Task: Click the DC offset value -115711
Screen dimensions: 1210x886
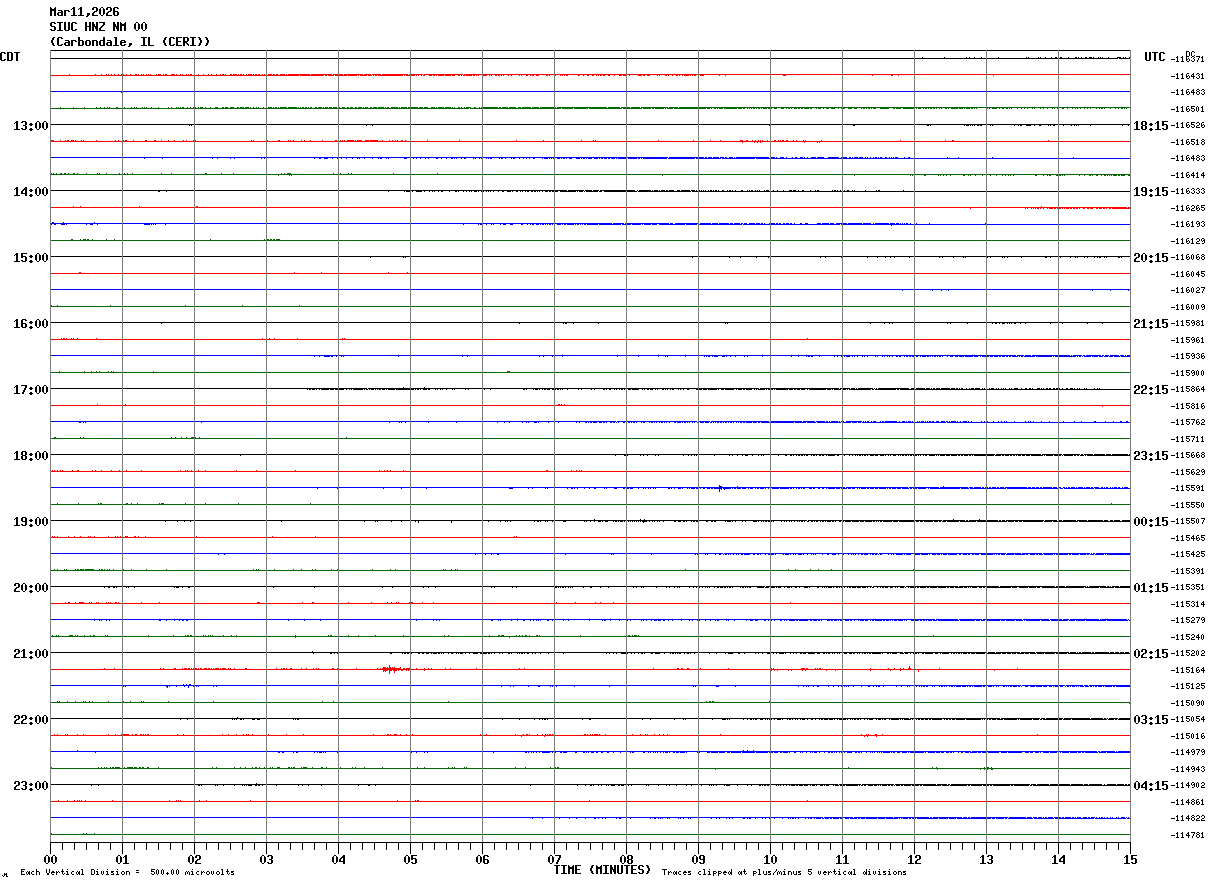Action: [x=1187, y=439]
